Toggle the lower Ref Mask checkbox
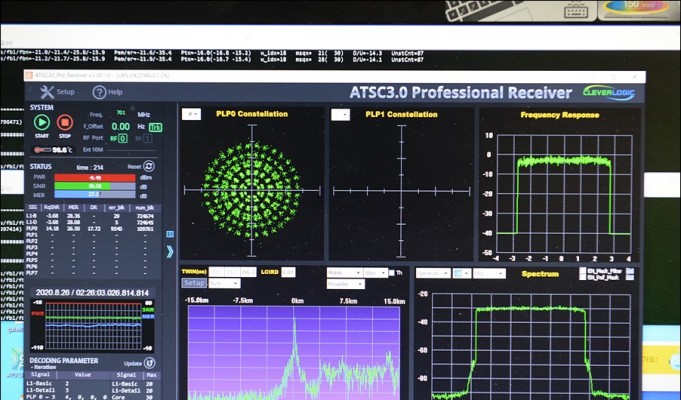This screenshot has width=681, height=400. 583,277
